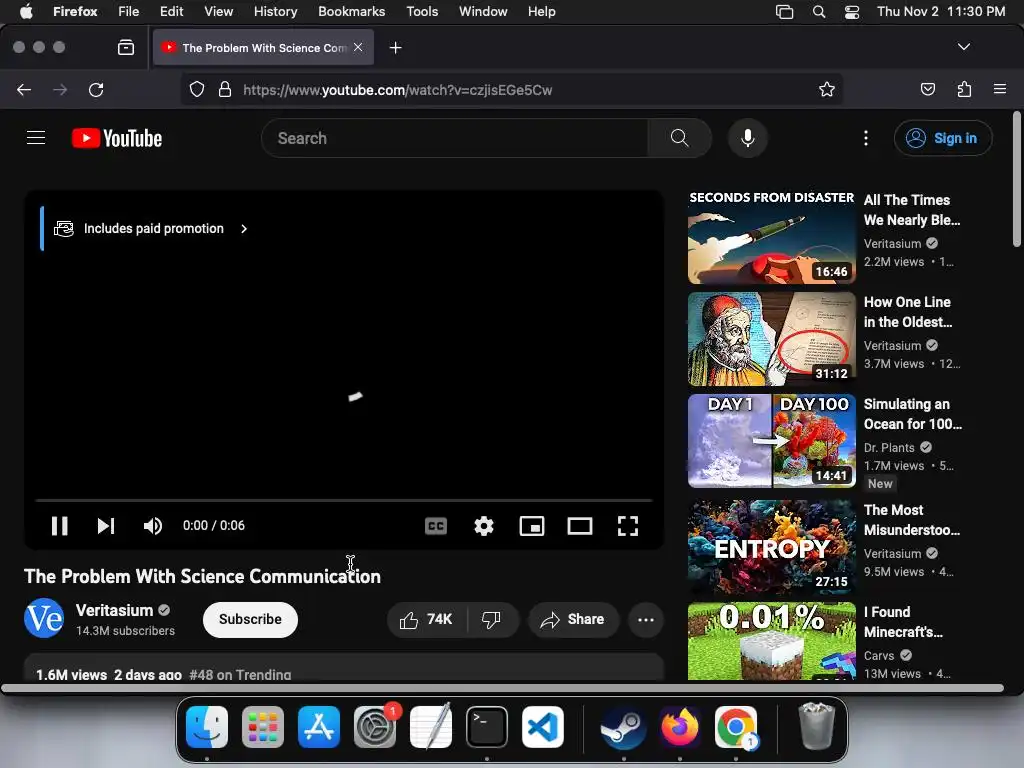Open the Dr. Plants channel link

coord(889,447)
